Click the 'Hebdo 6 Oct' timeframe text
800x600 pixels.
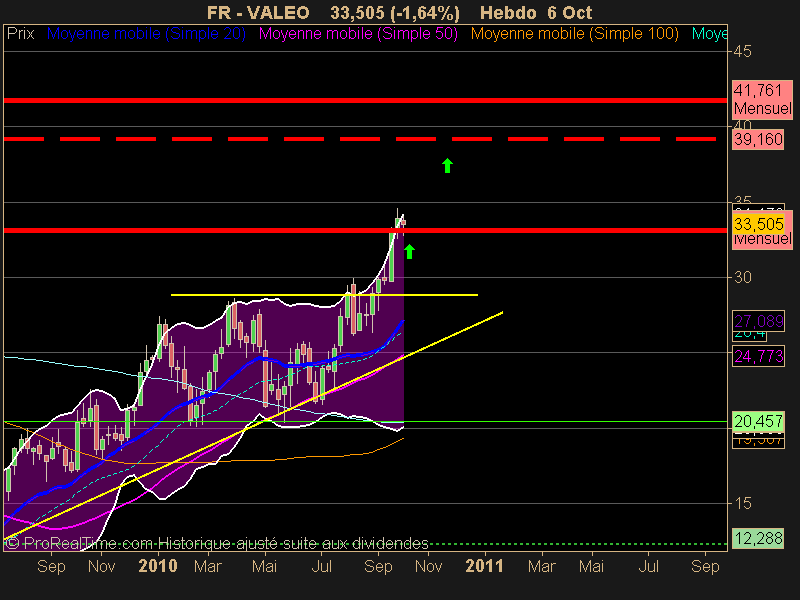536,13
